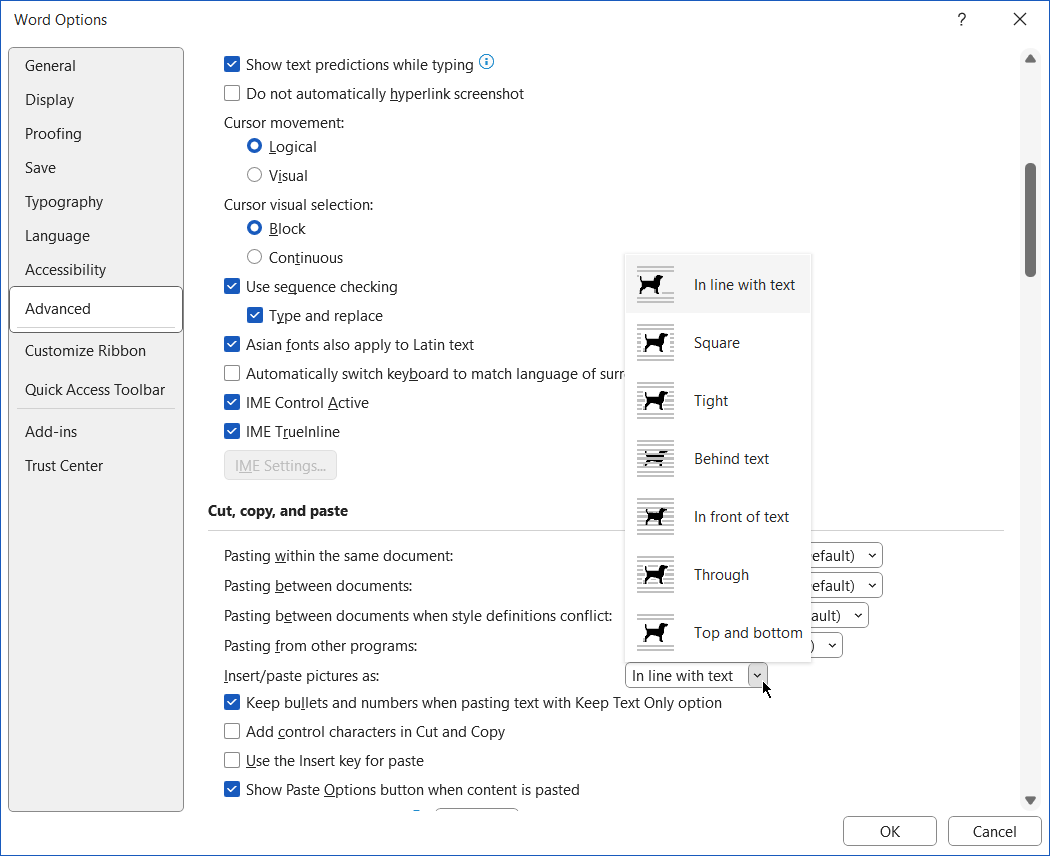Click the OK button

(889, 831)
